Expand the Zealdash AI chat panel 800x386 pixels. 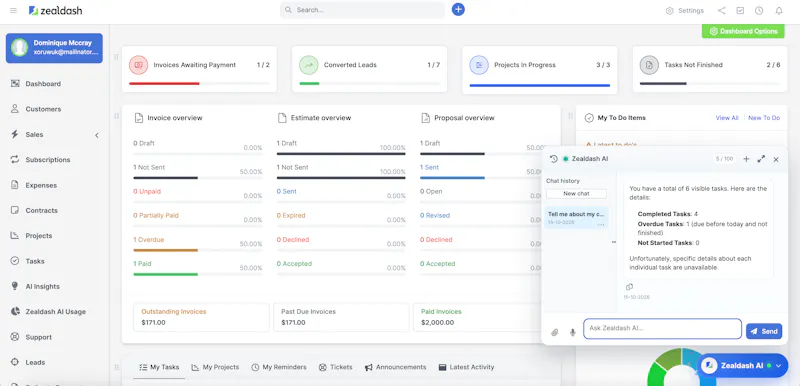click(x=761, y=159)
